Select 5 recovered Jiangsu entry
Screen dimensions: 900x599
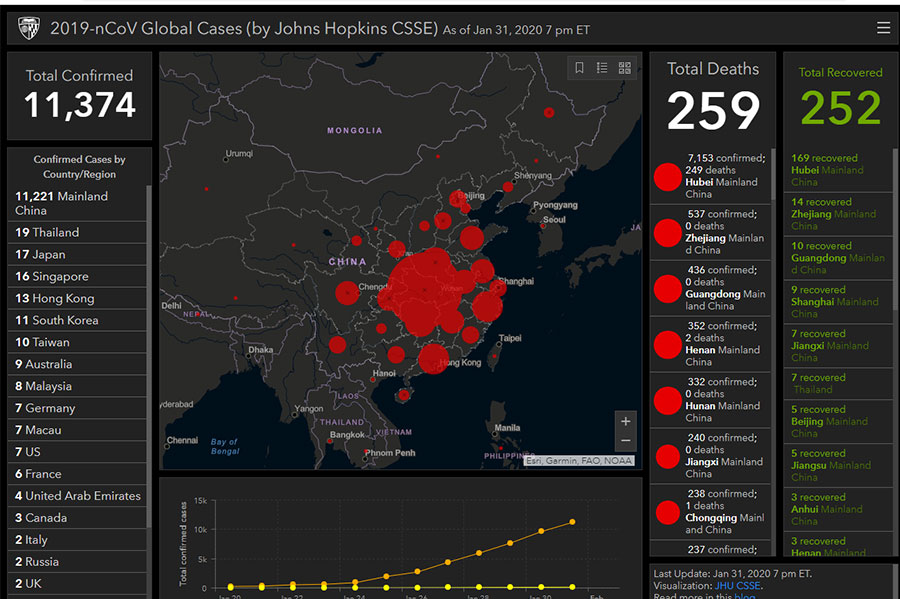pyautogui.click(x=838, y=465)
